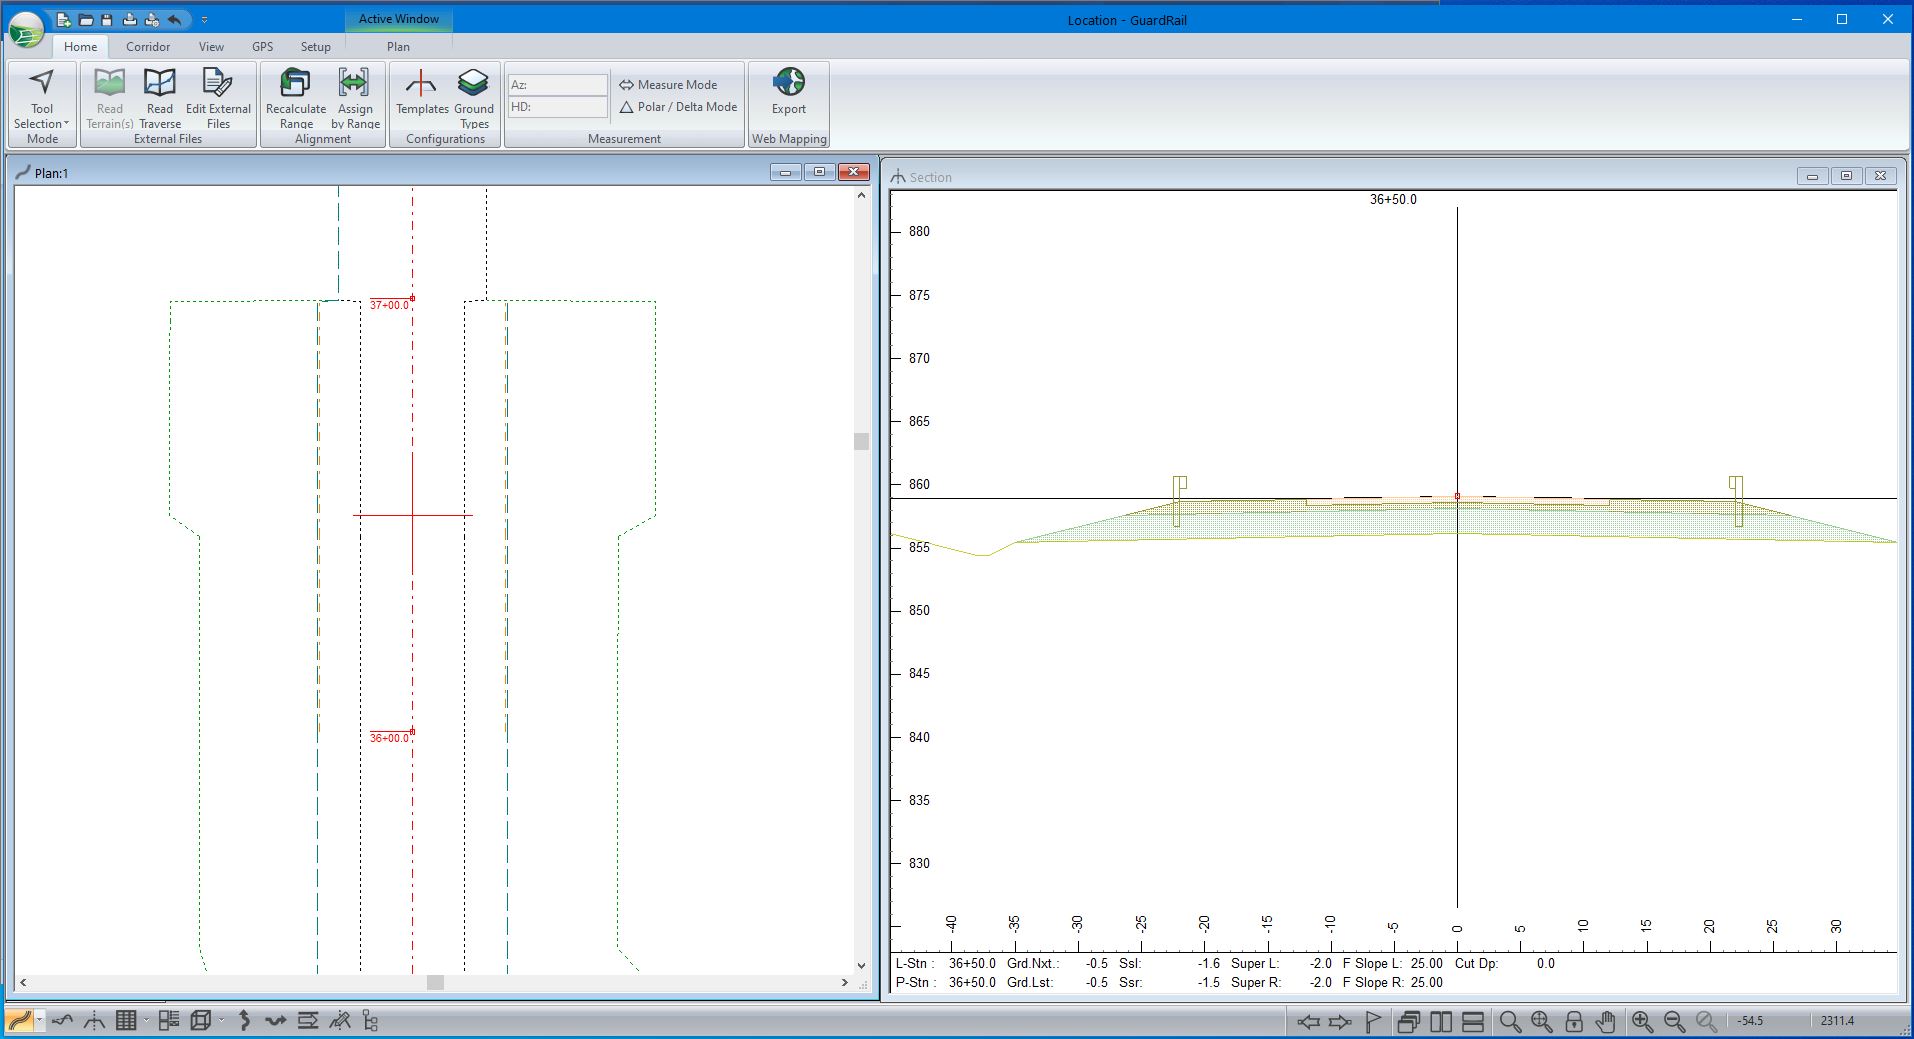Create a new file from quick access toolbar
1914x1039 pixels.
coord(63,19)
